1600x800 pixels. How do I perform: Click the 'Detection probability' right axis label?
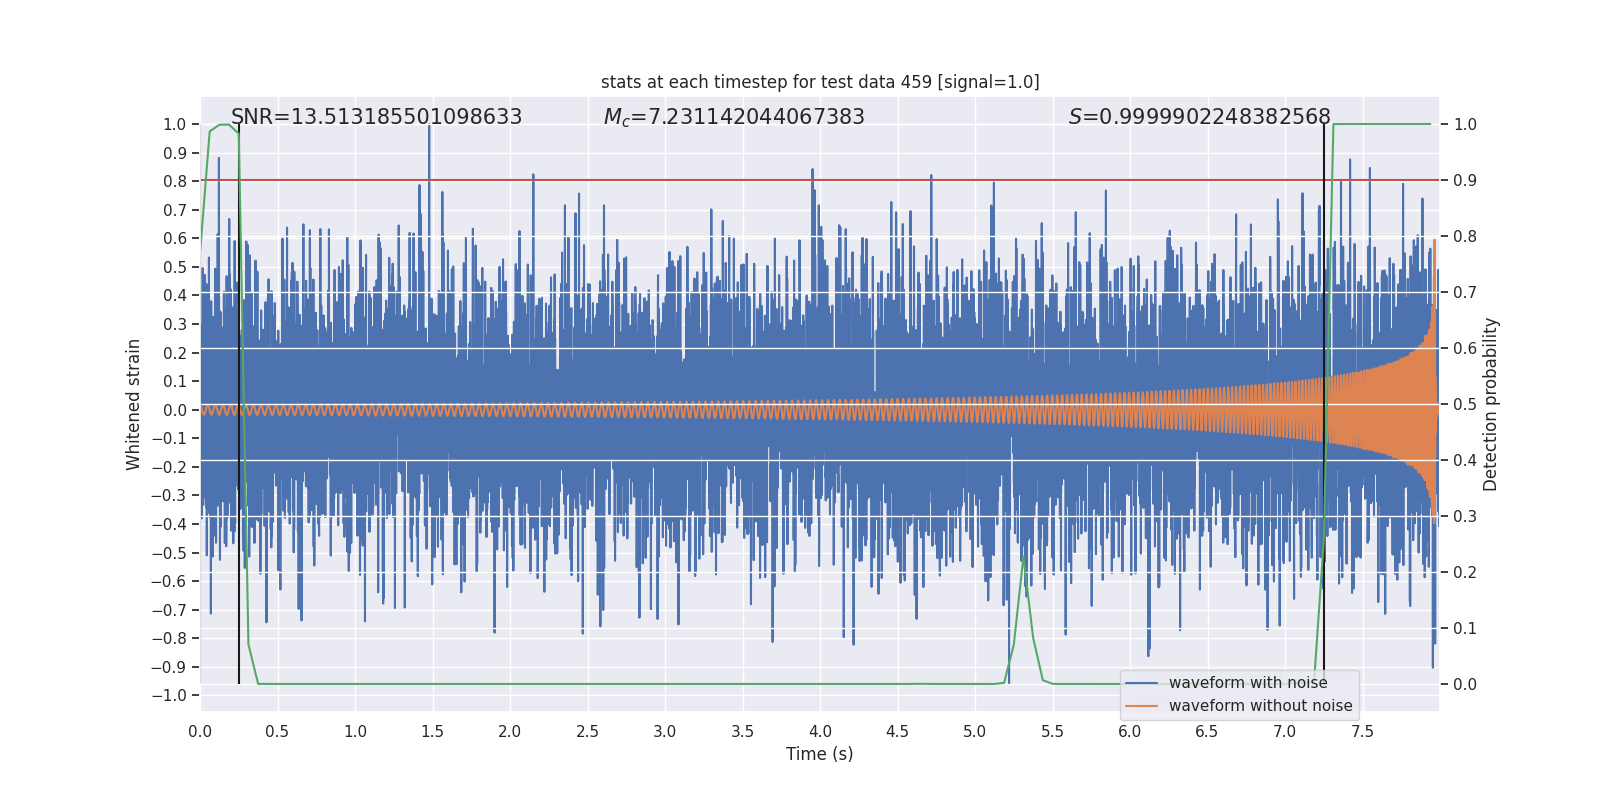coord(1491,404)
